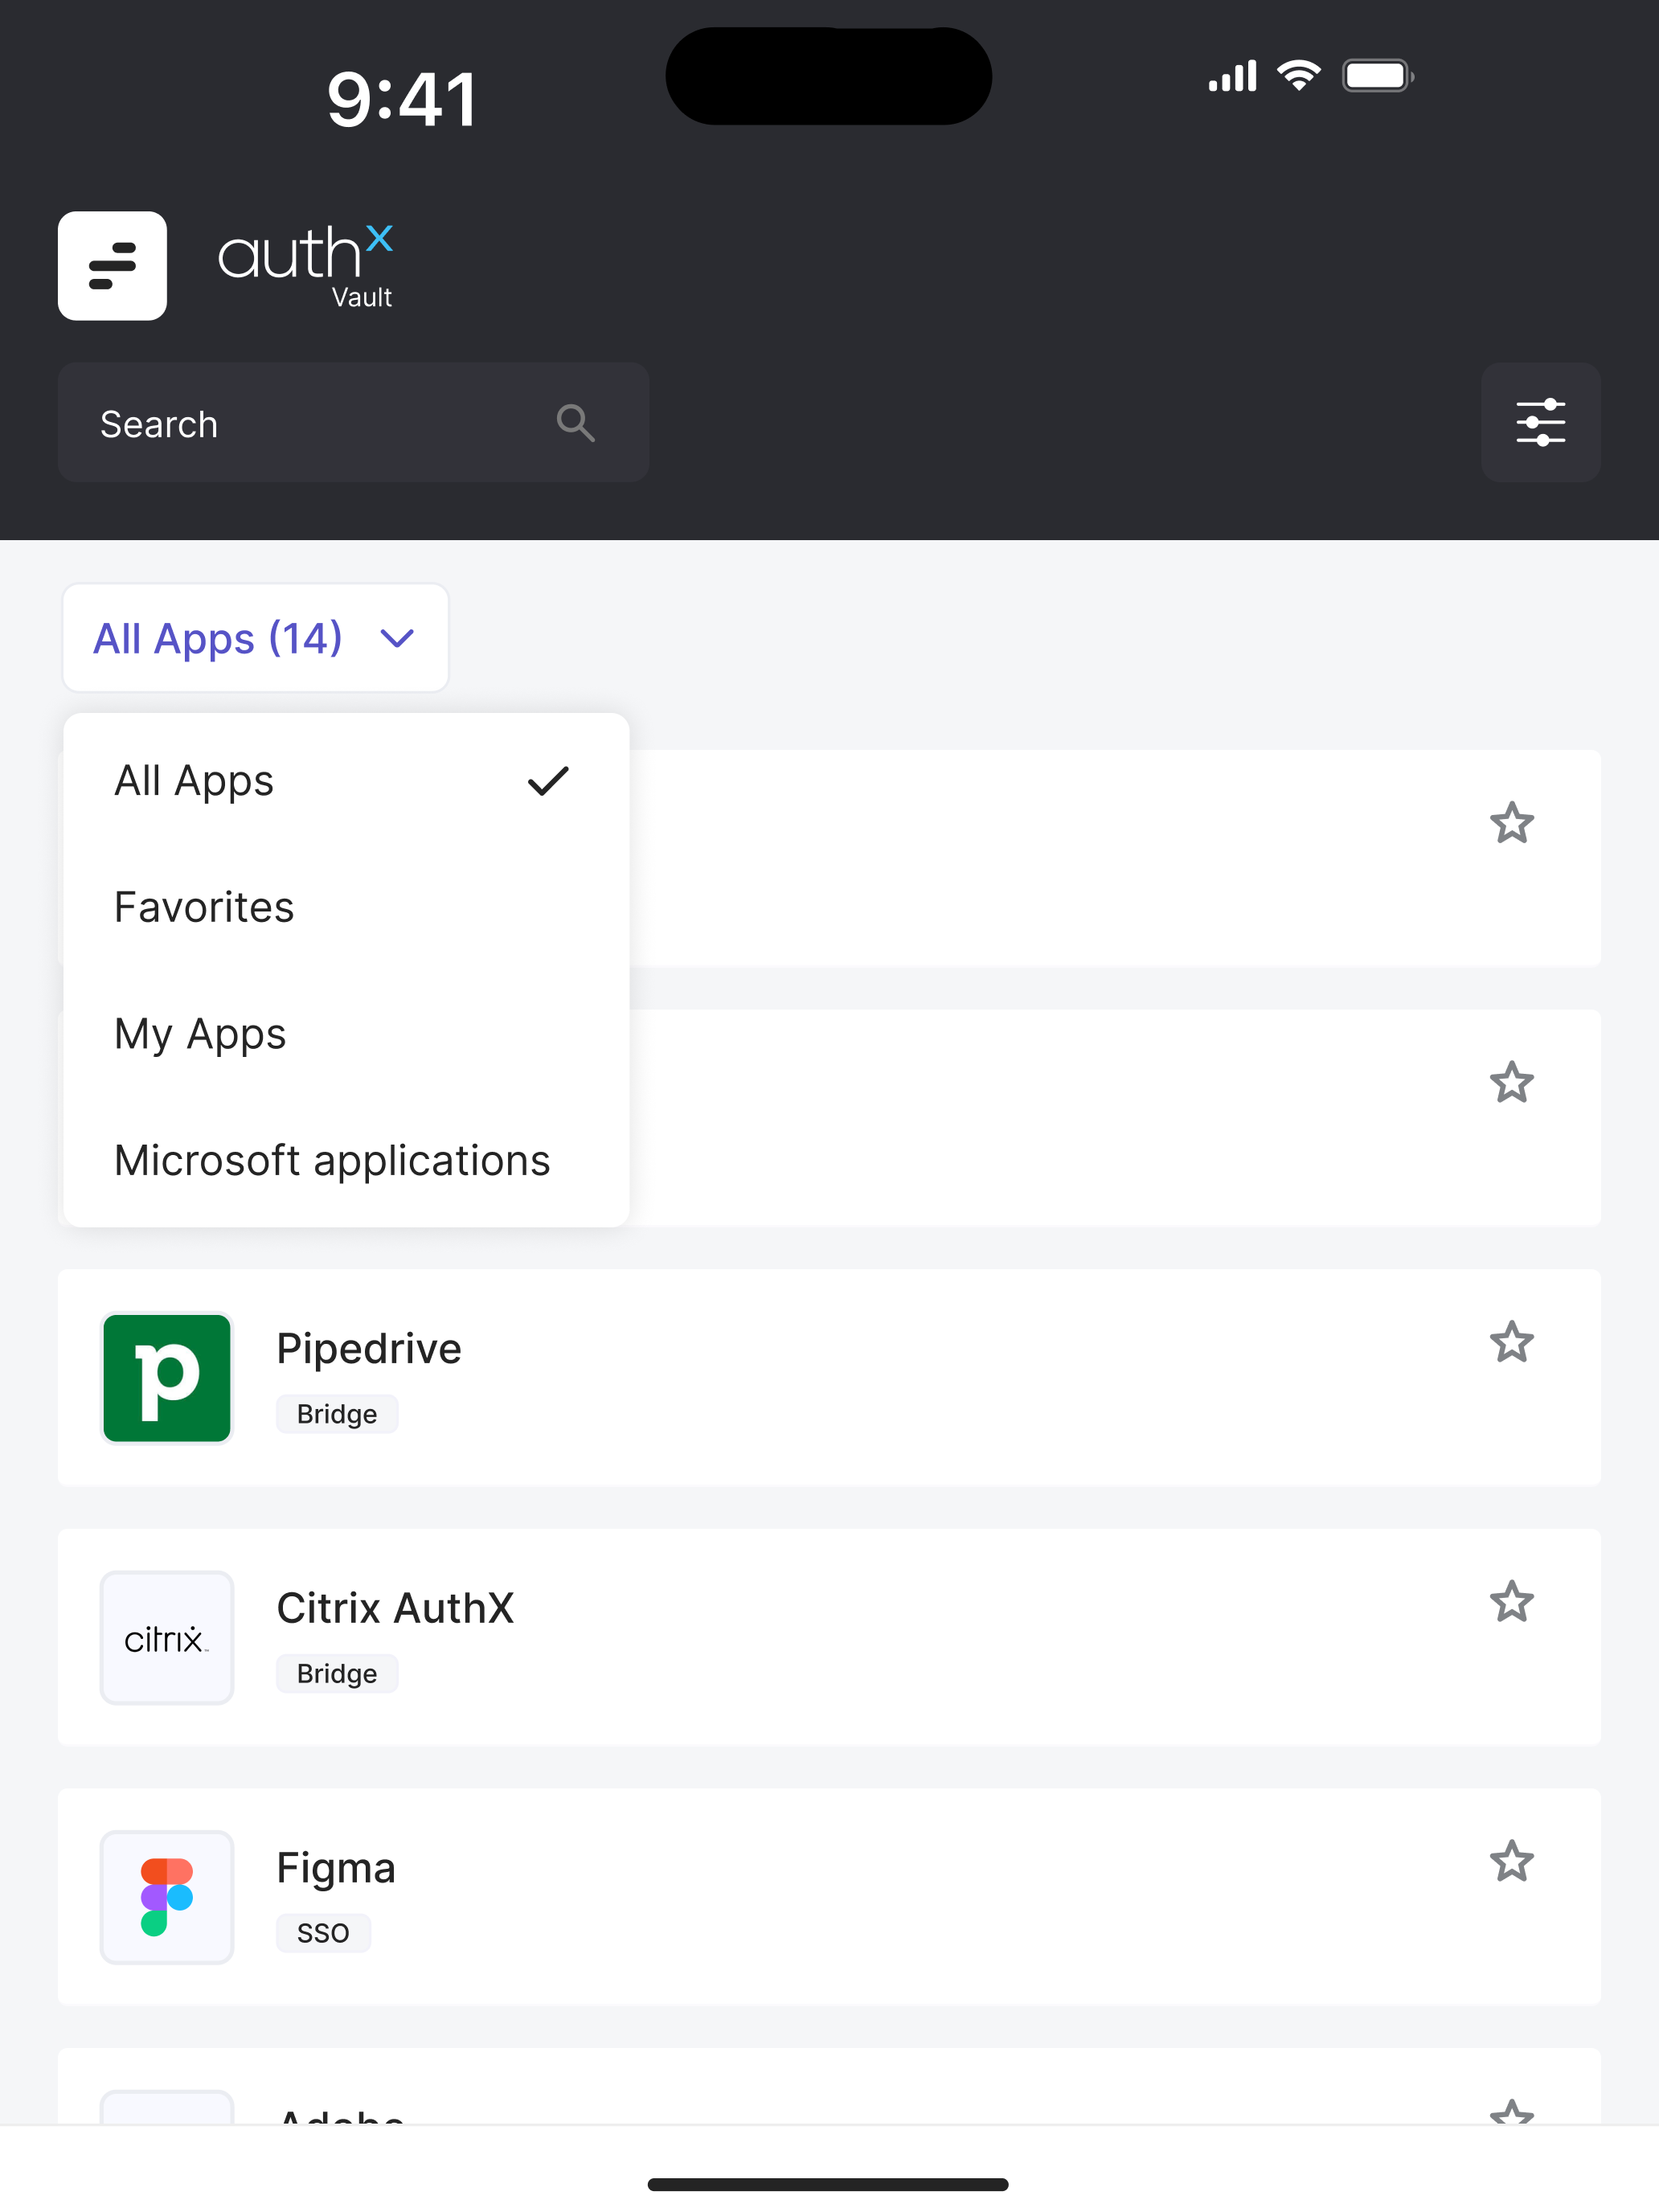1659x2212 pixels.
Task: Tap the 9:41 clock
Action: [401, 99]
